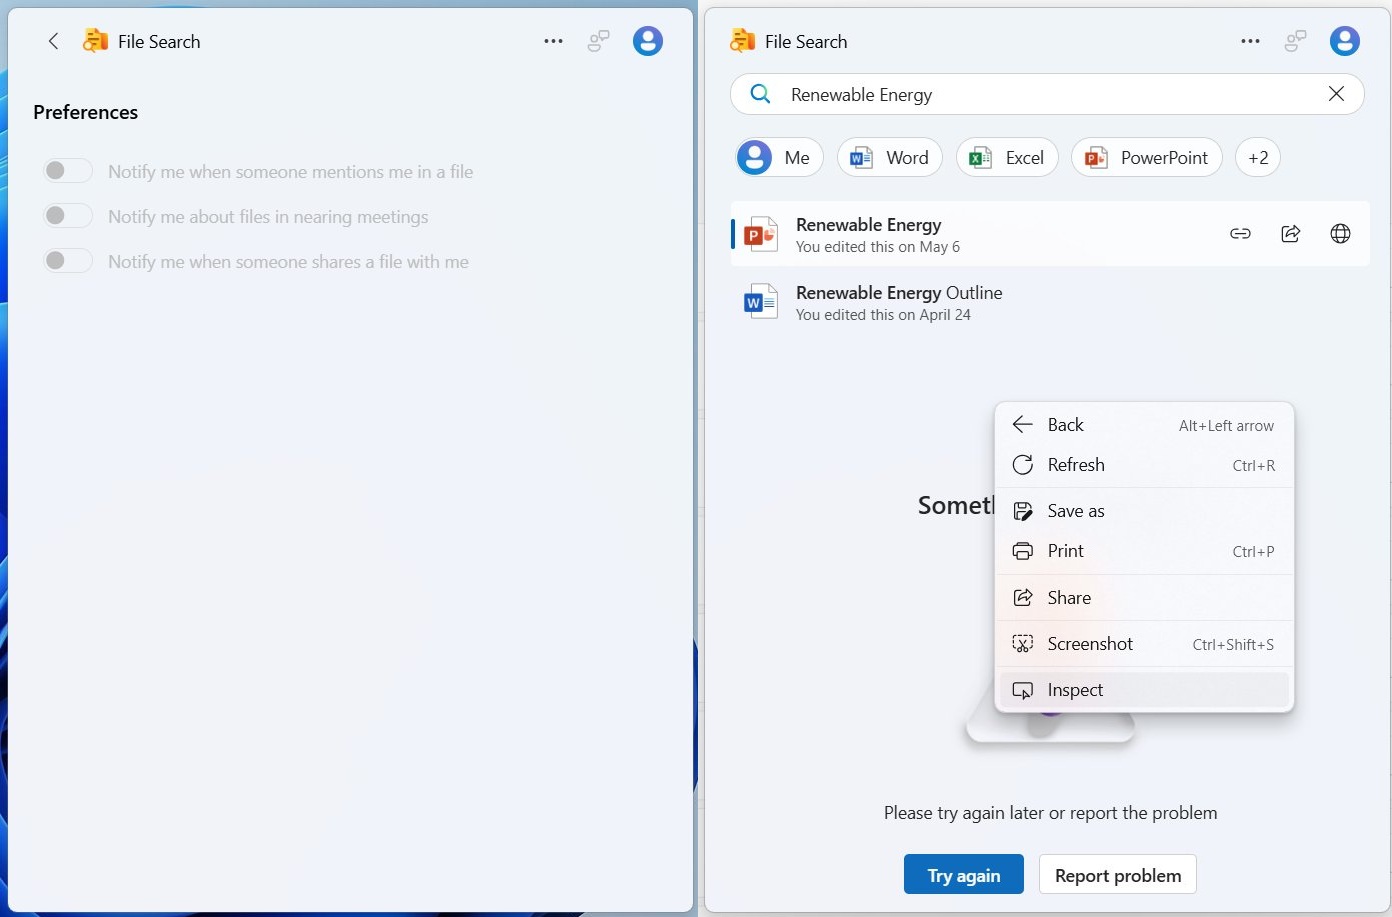Click File Search app icon in right window
Screen dimensions: 1392x917
(742, 41)
